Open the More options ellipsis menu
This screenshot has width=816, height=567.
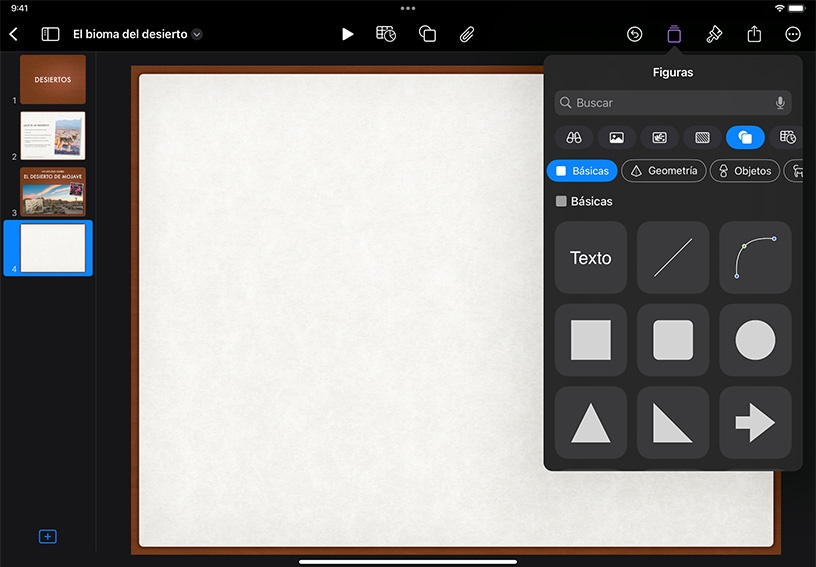pyautogui.click(x=793, y=34)
